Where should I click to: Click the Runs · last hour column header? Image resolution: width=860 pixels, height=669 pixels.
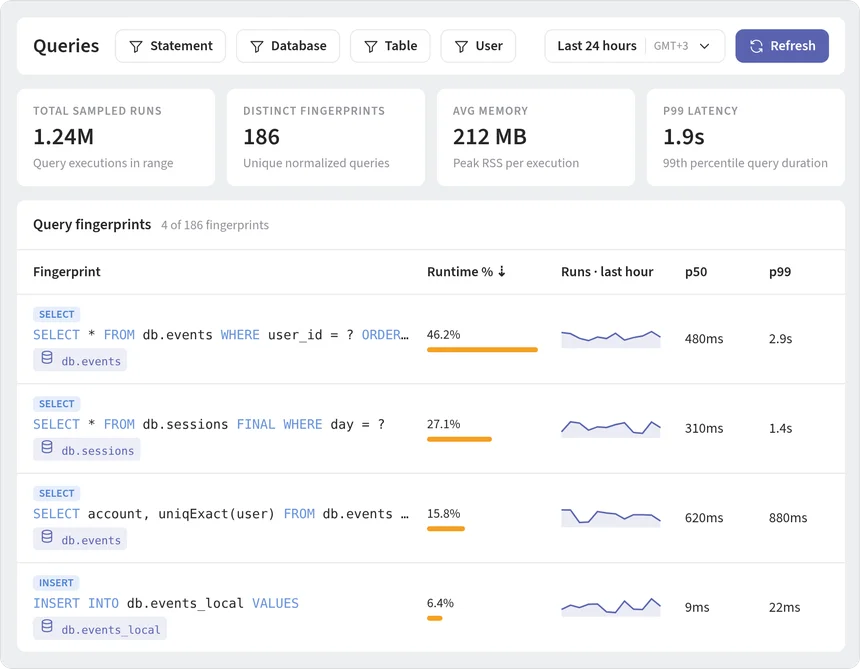[607, 271]
